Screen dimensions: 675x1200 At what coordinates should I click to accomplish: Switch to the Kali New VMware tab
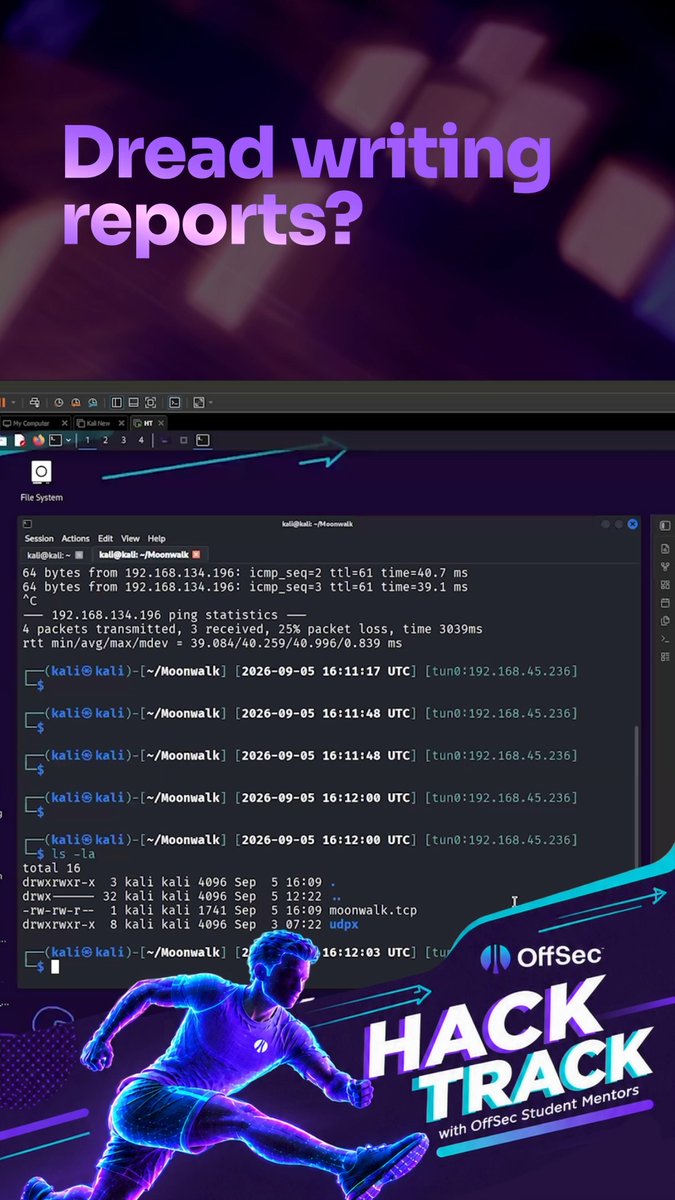(x=98, y=423)
